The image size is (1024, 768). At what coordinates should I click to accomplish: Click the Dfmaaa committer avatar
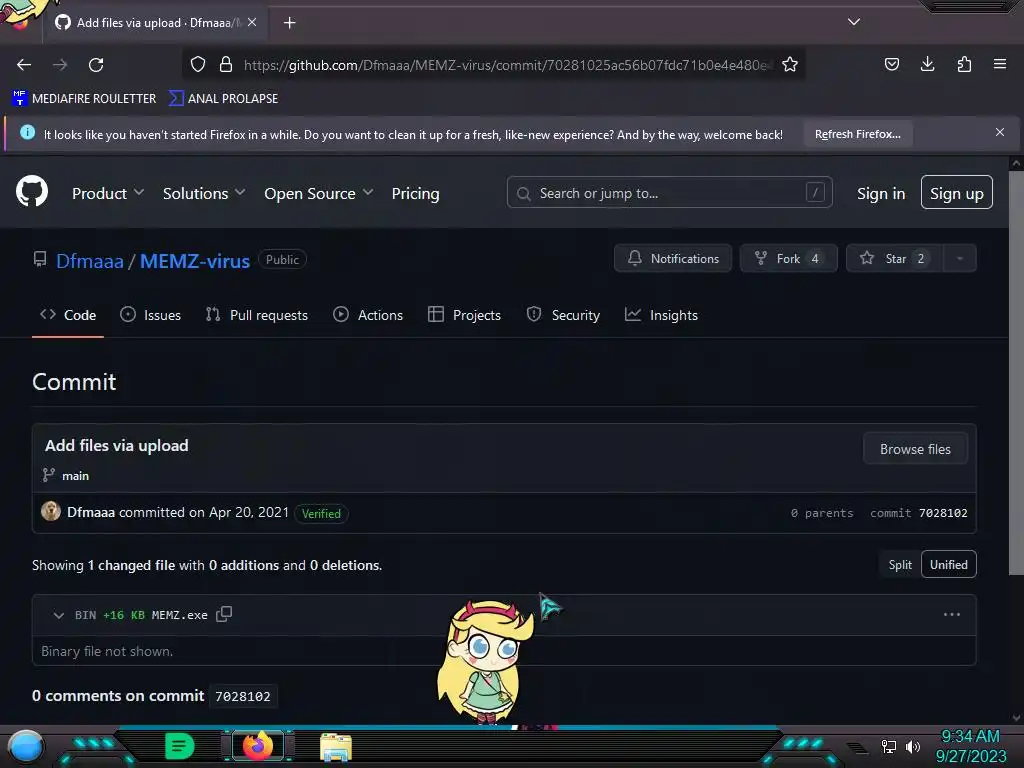click(x=50, y=511)
